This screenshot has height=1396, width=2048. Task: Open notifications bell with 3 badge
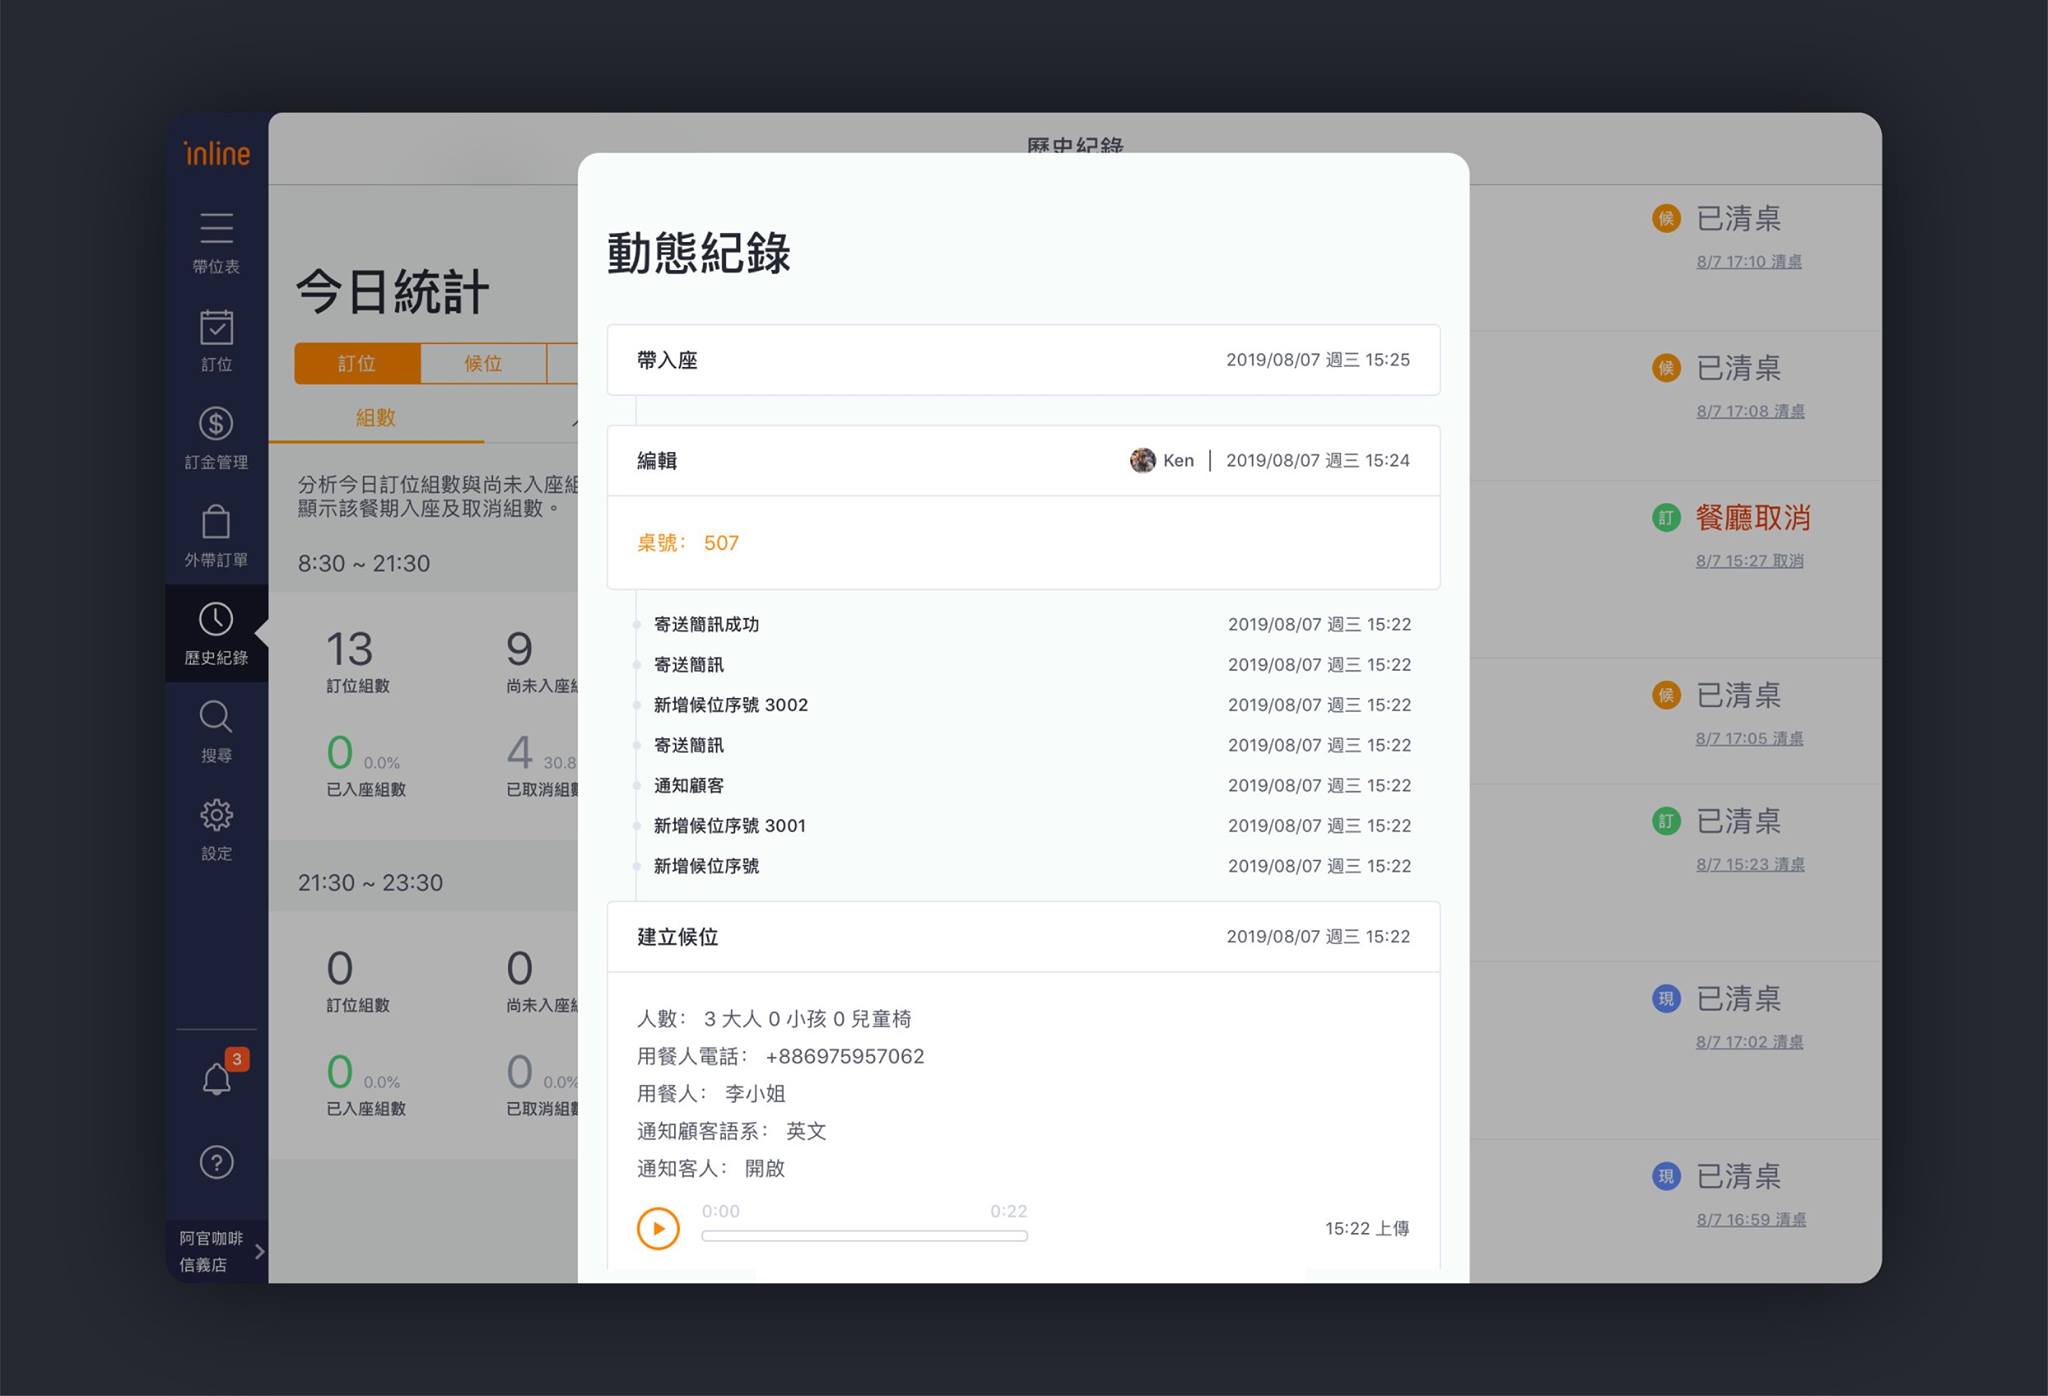tap(217, 1078)
